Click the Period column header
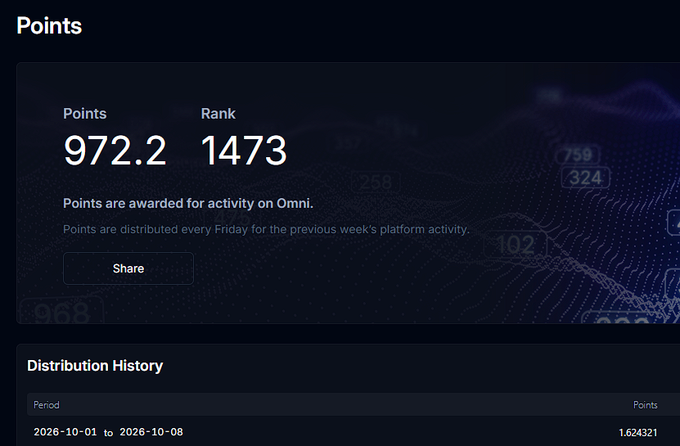This screenshot has height=446, width=680. point(46,405)
